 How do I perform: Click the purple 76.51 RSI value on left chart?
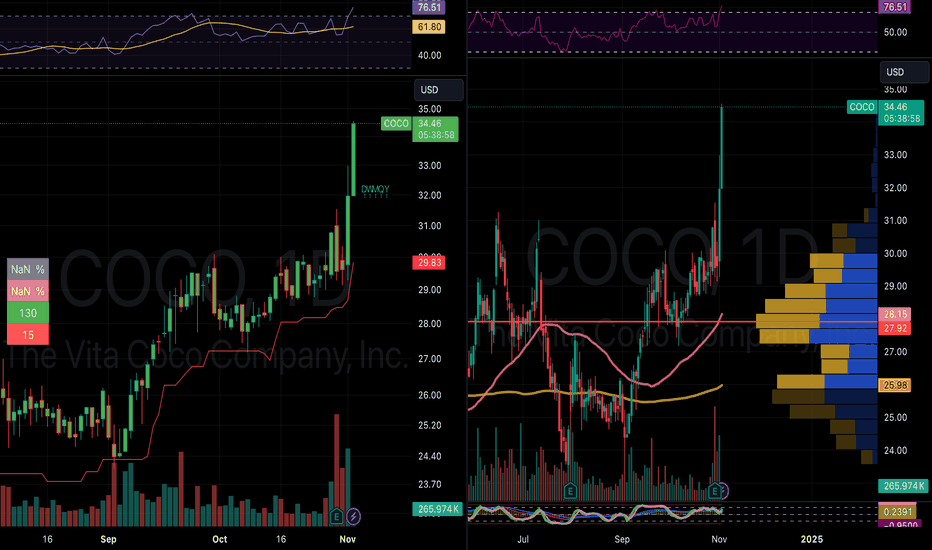429,8
